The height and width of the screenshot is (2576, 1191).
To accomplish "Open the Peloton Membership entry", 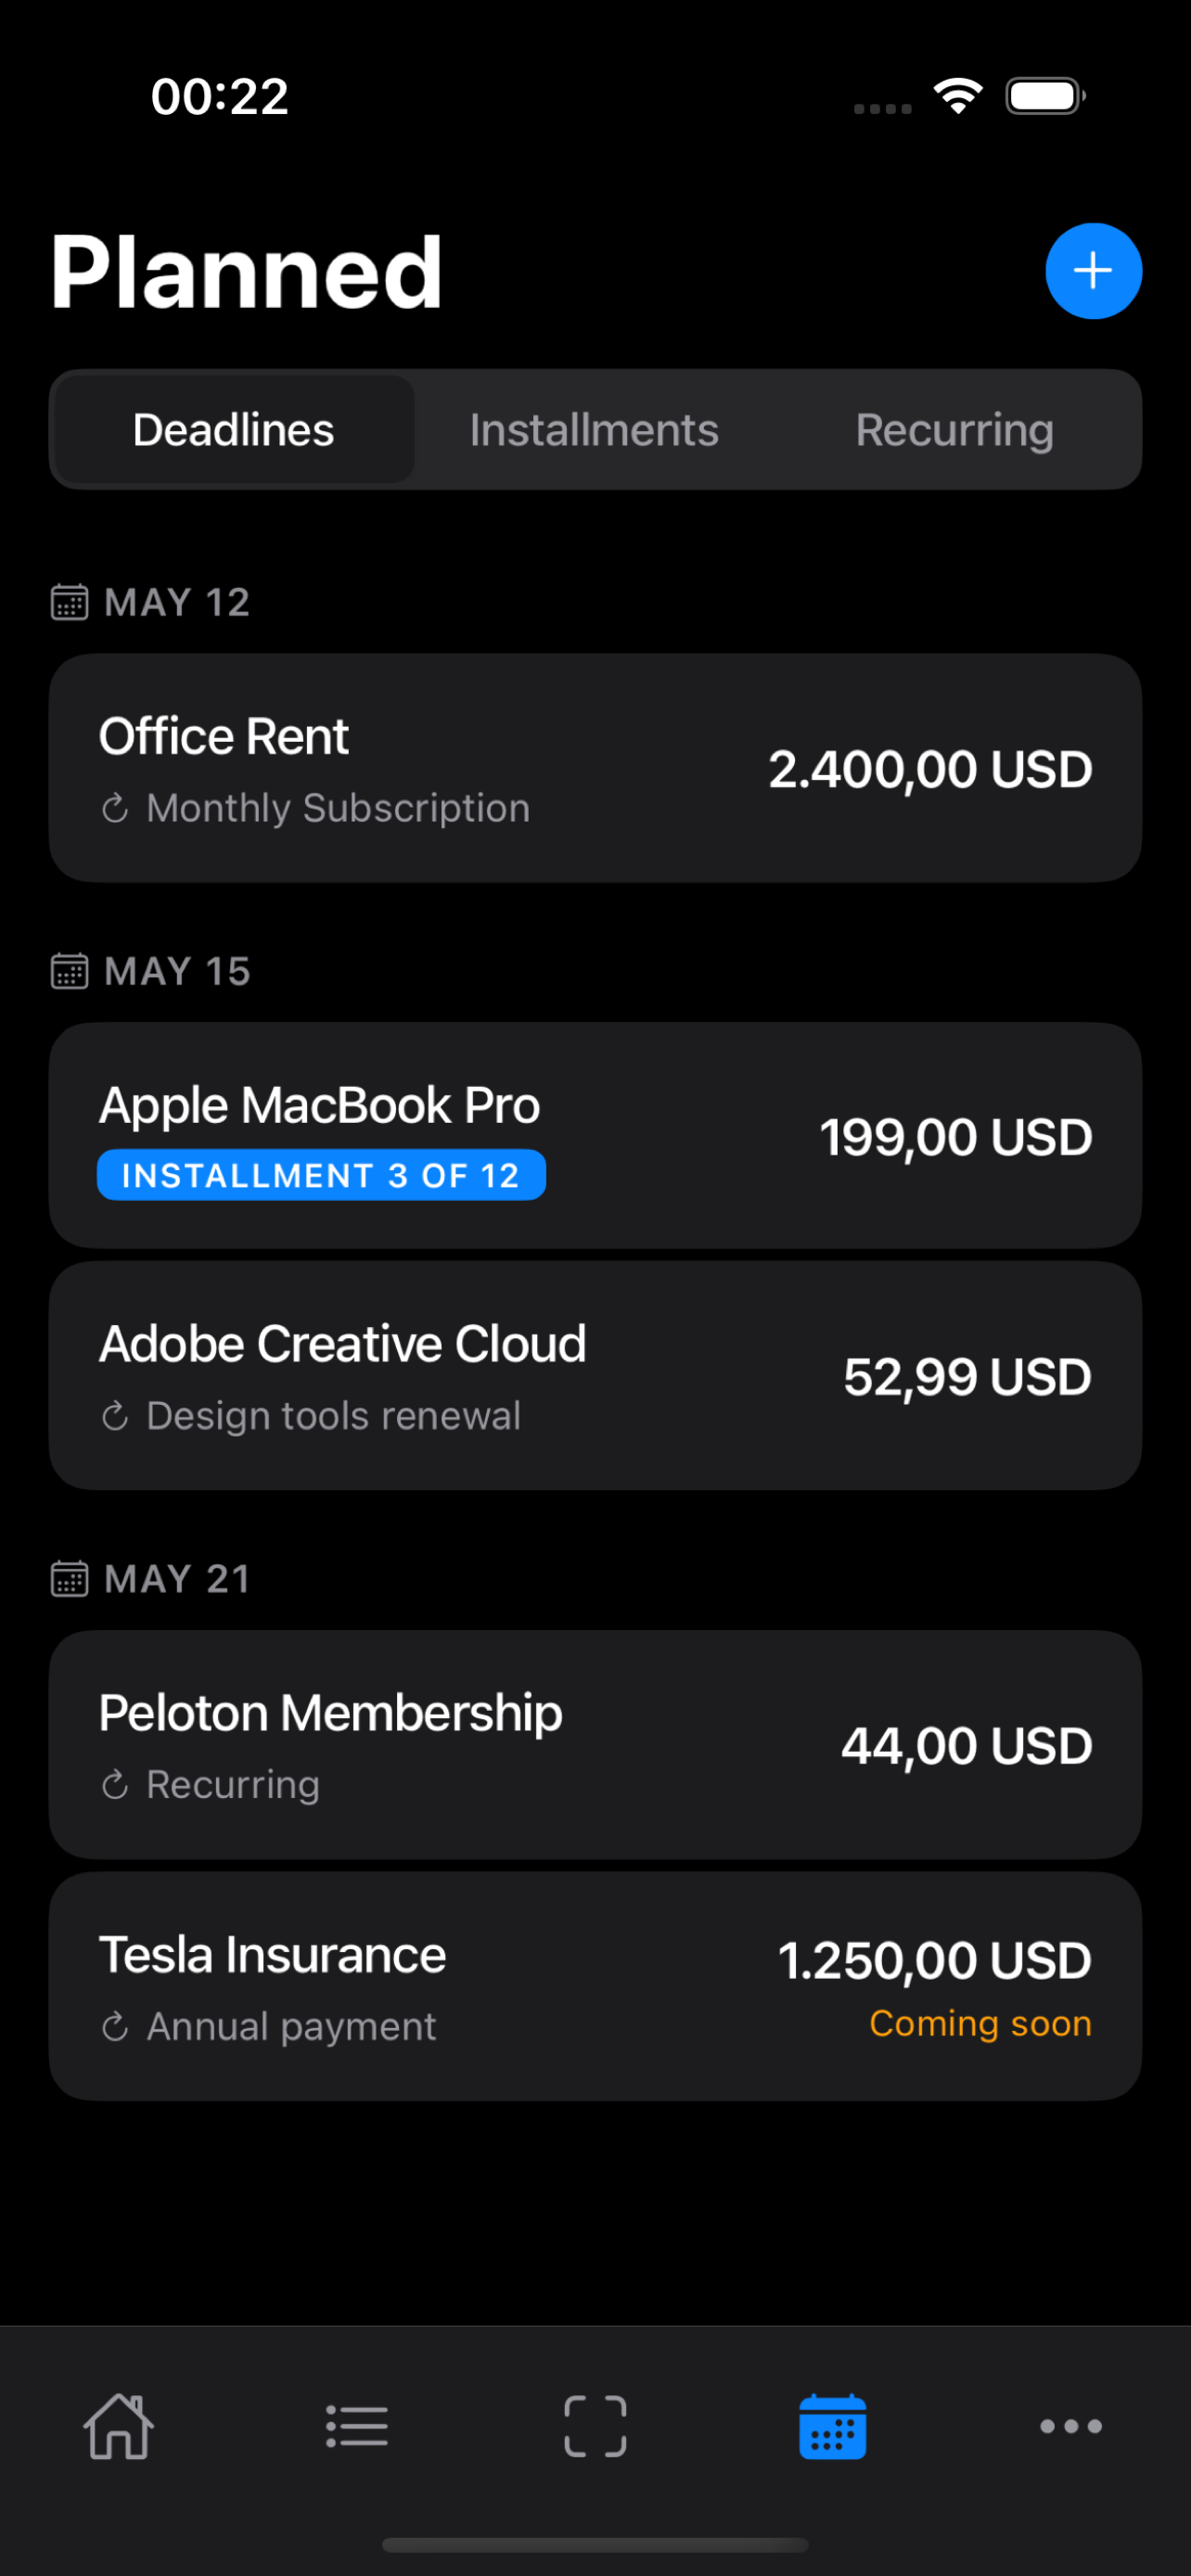I will tap(595, 1745).
